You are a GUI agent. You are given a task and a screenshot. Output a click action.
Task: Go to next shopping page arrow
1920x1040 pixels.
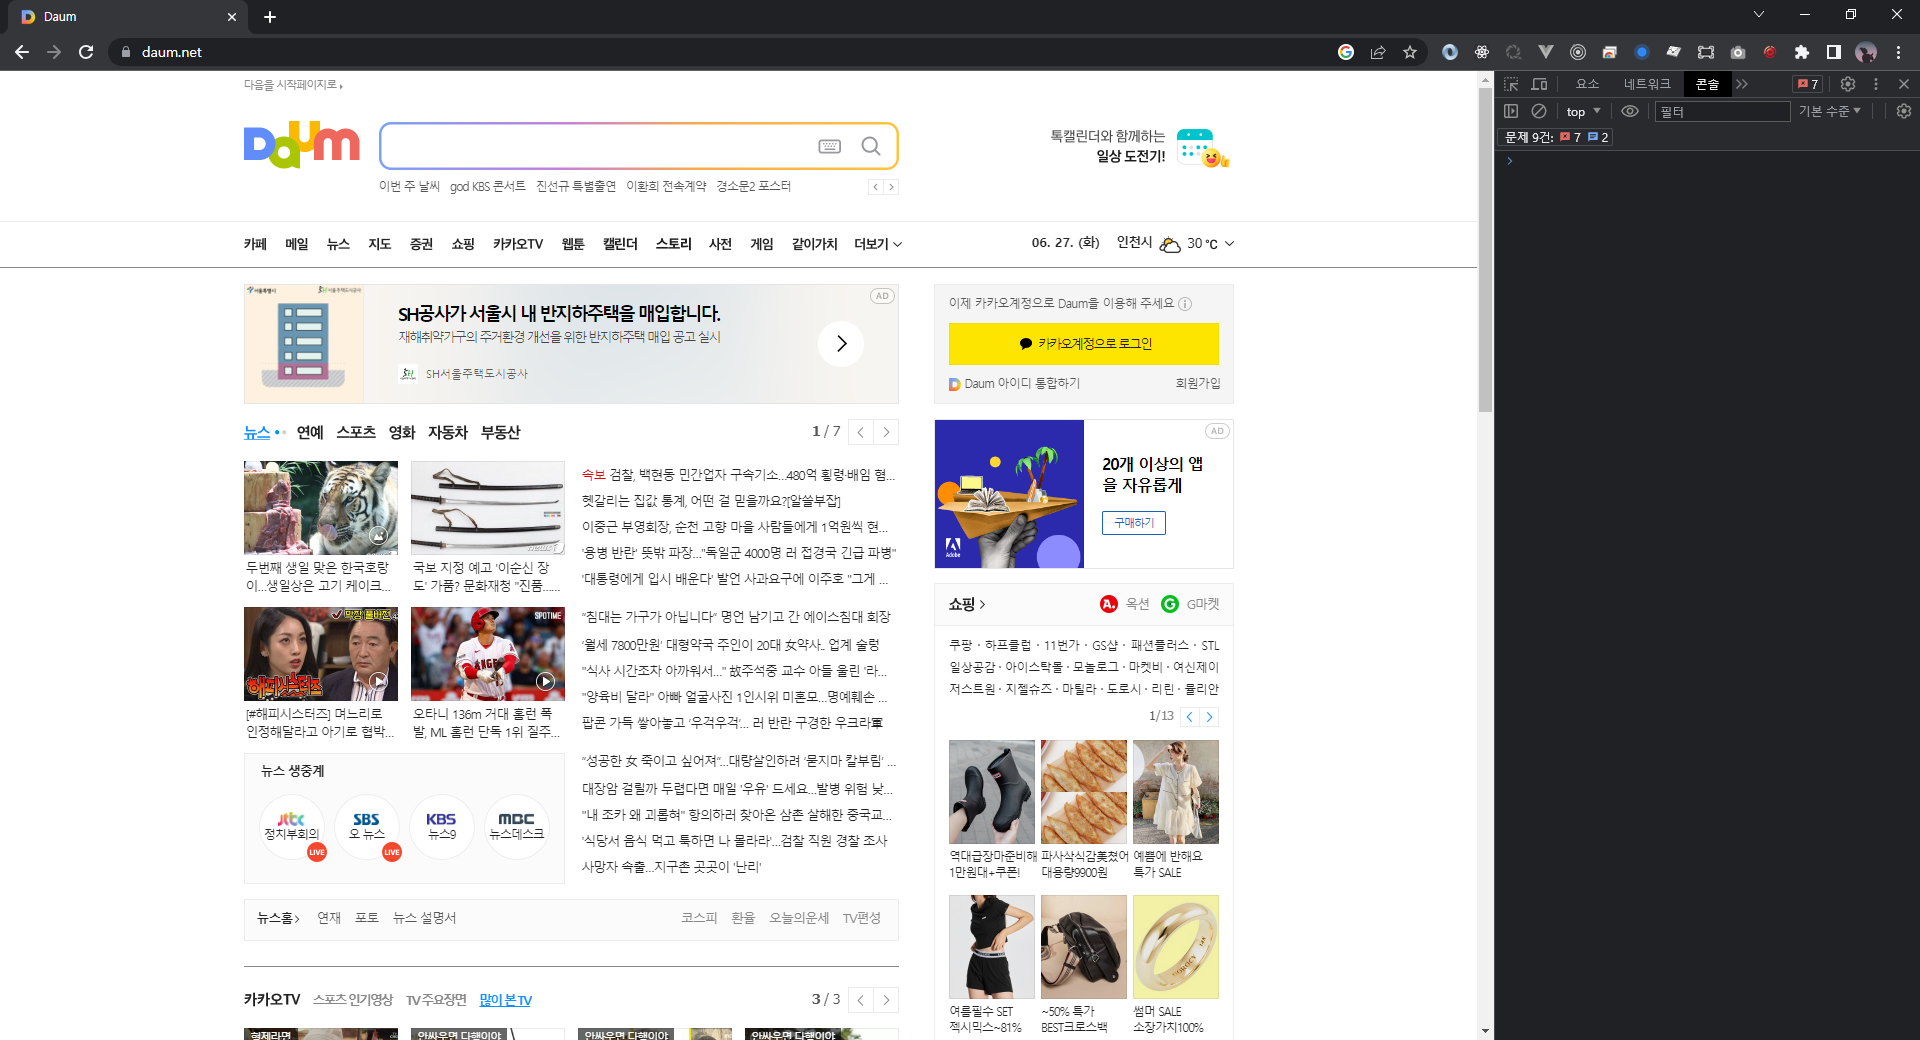pyautogui.click(x=1209, y=717)
